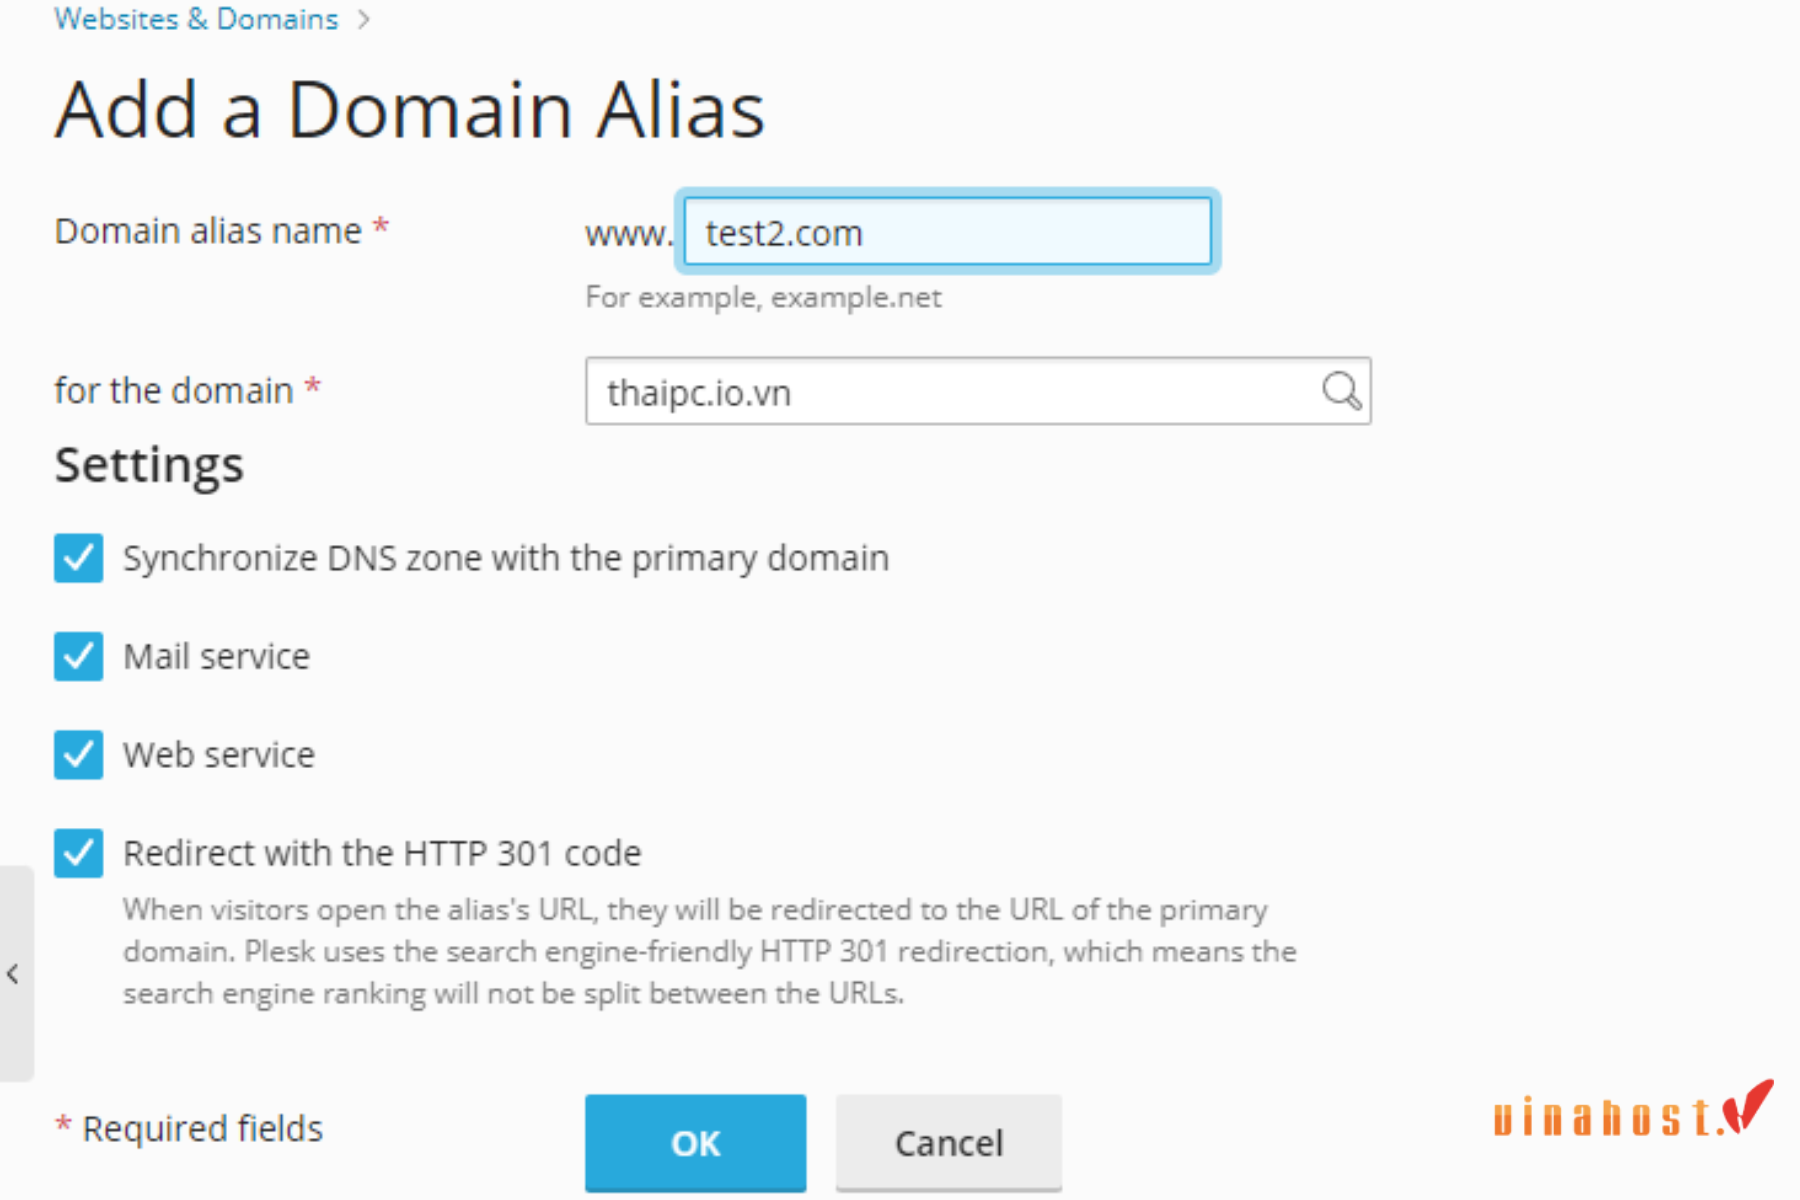Click the 'Mail service' label text
This screenshot has height=1200, width=1800.
tap(216, 657)
